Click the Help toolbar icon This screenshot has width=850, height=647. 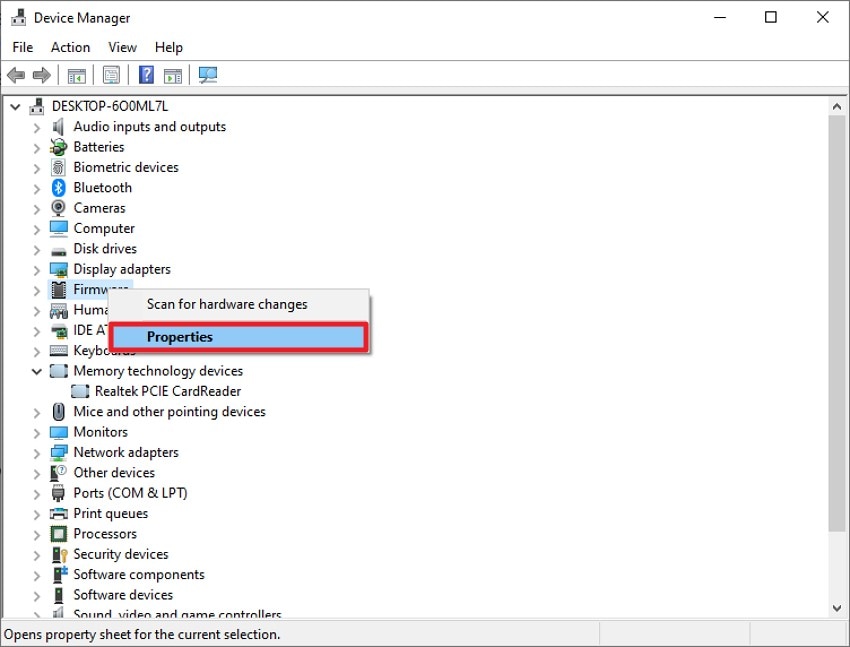(x=145, y=74)
